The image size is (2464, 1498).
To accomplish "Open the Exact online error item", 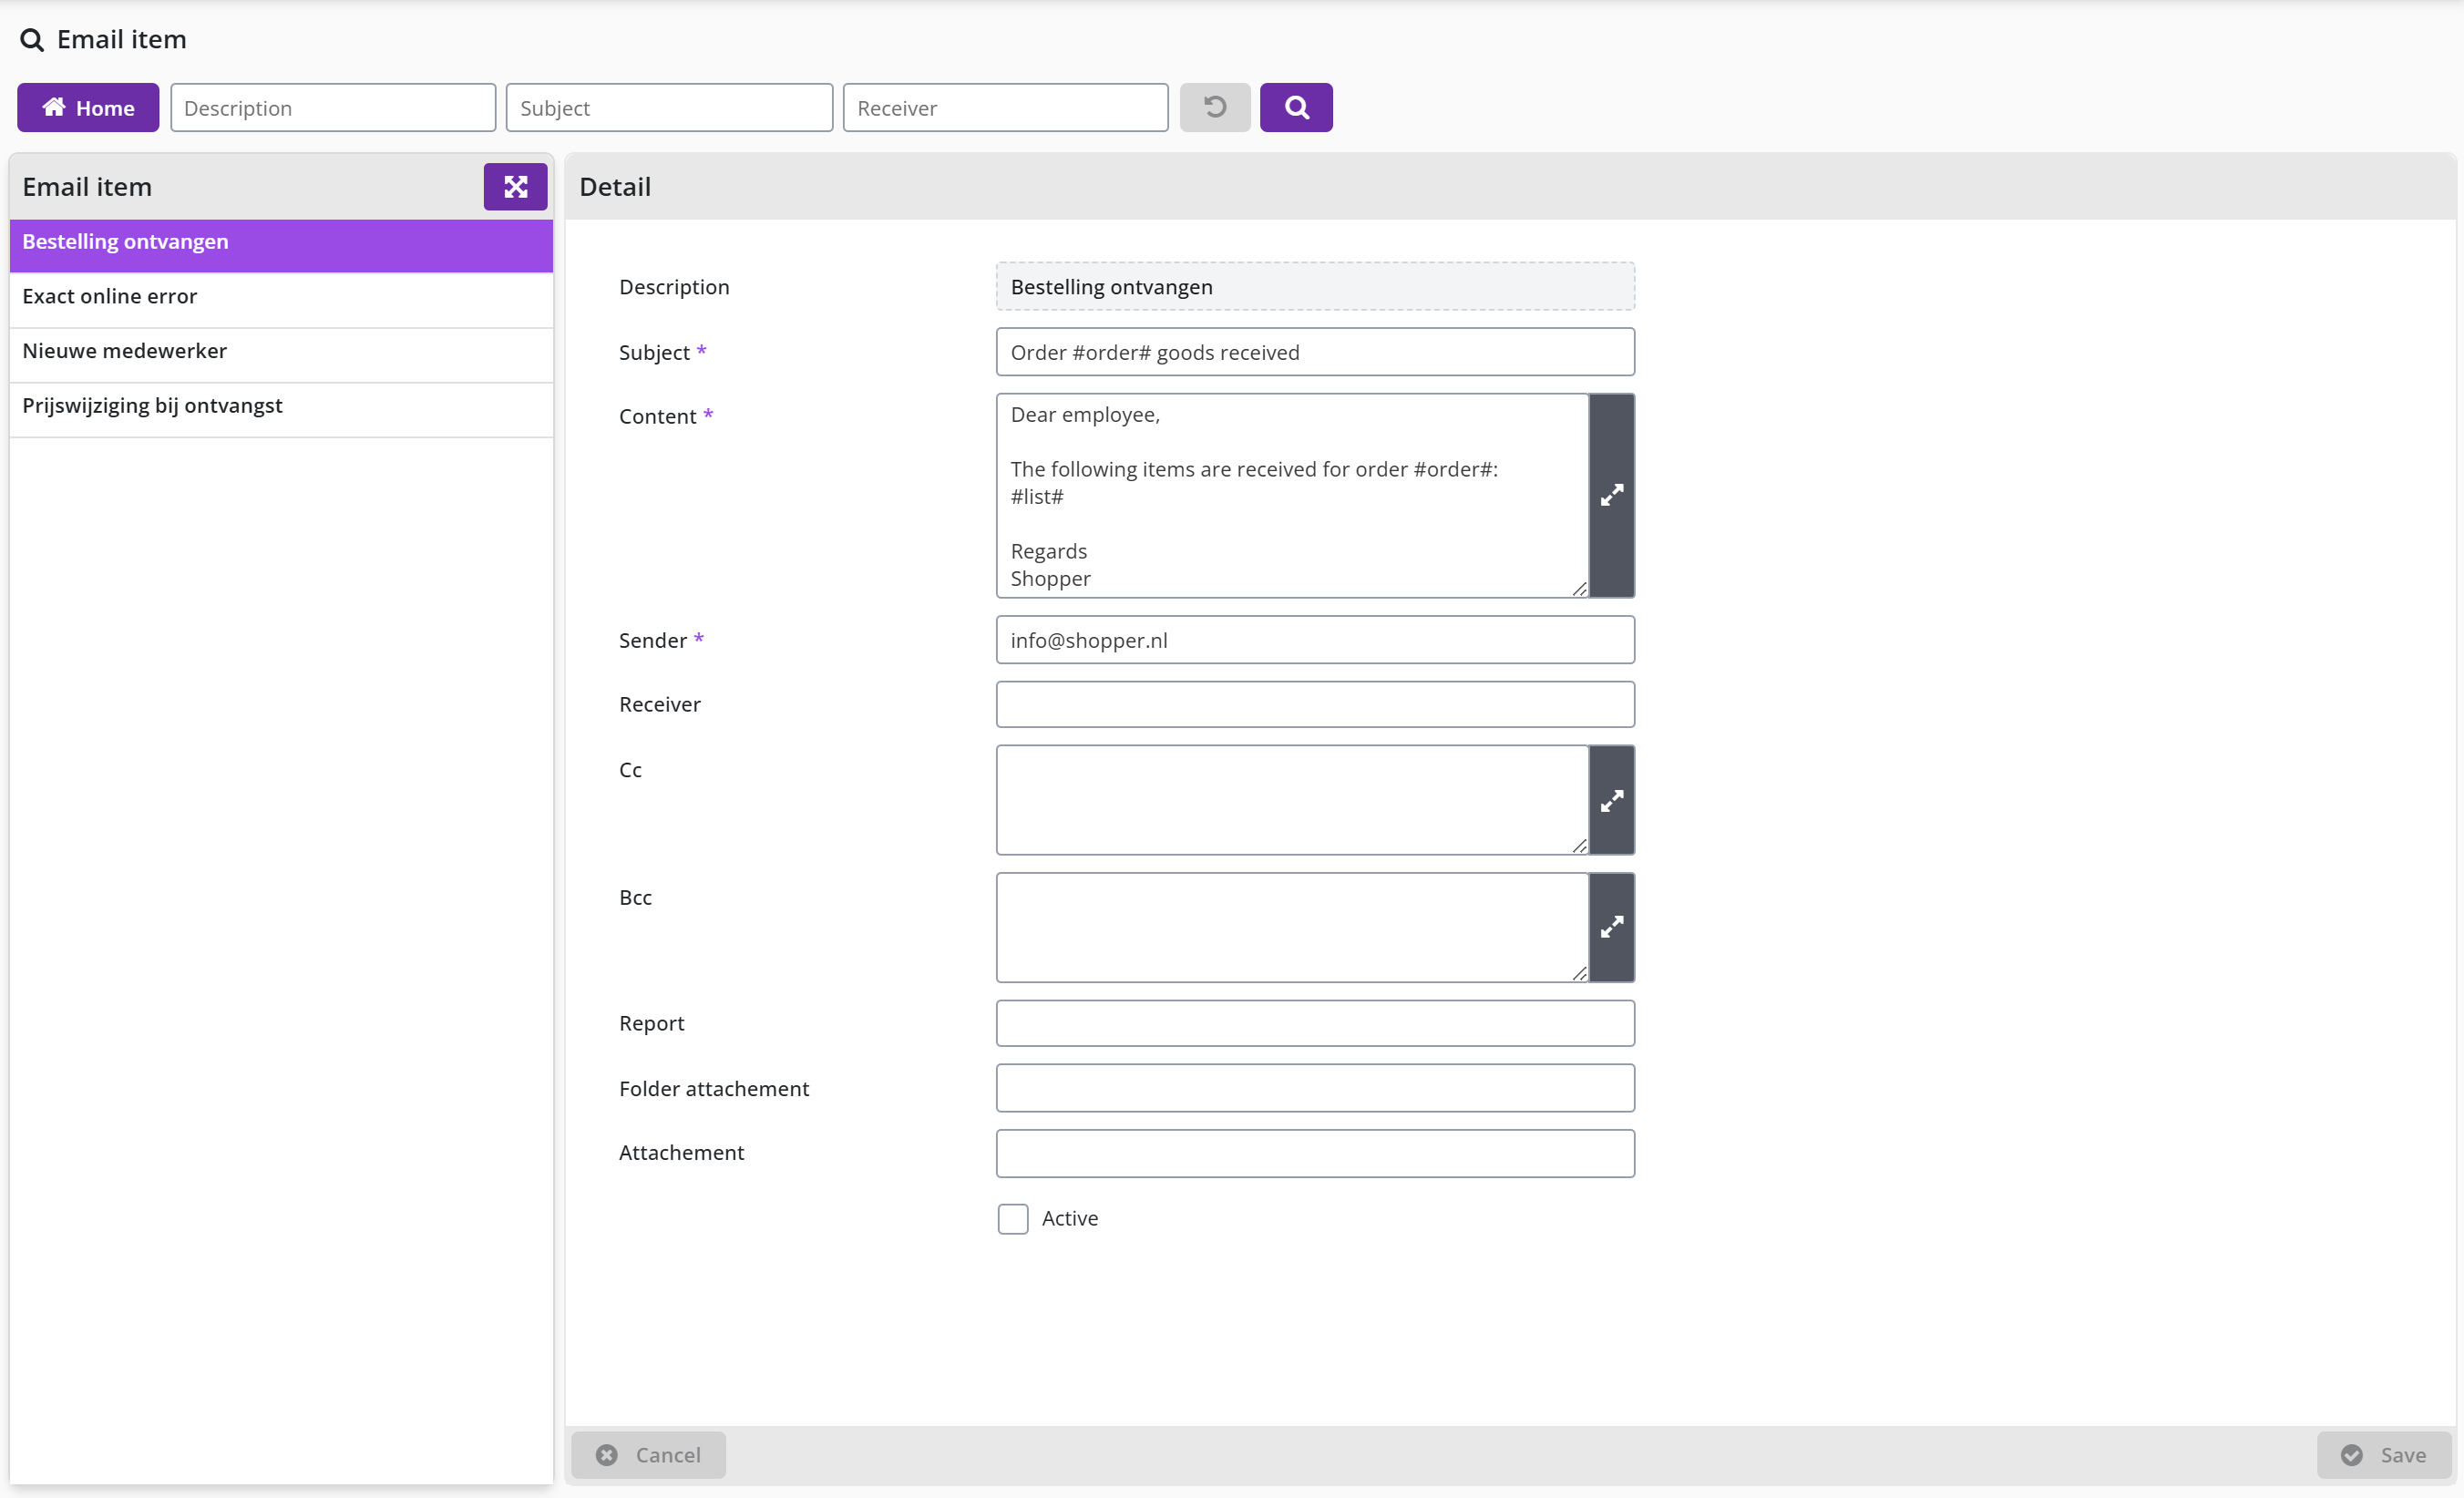I will (x=281, y=299).
